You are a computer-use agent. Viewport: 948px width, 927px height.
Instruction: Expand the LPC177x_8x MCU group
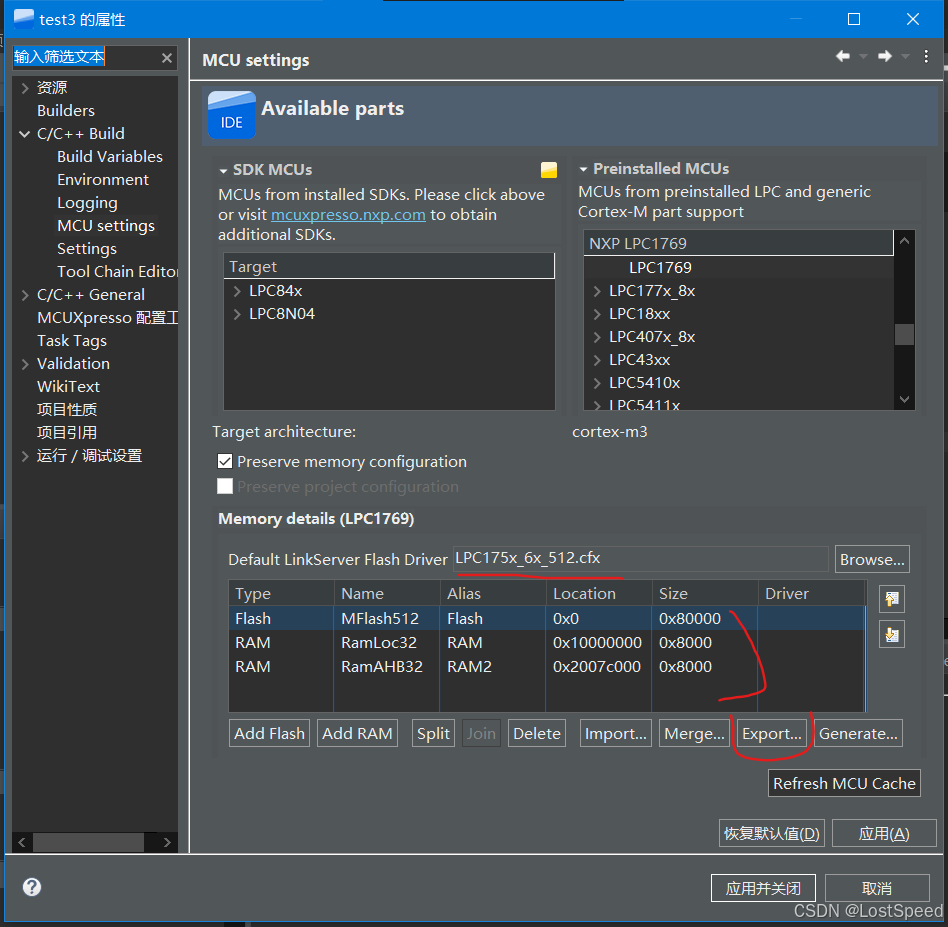tap(597, 291)
